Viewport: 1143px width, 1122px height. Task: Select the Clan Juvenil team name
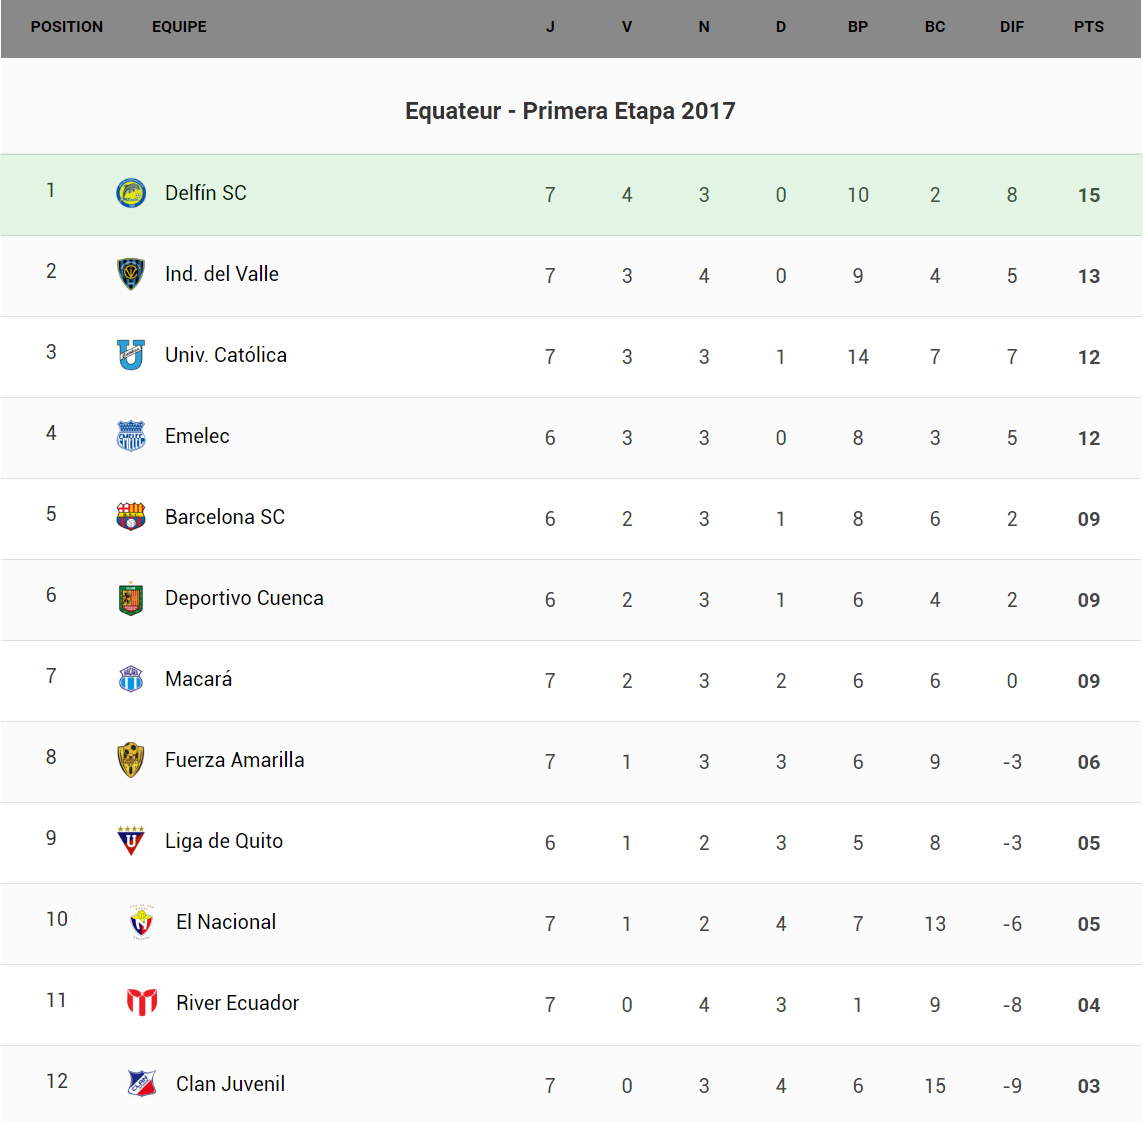tap(230, 1084)
